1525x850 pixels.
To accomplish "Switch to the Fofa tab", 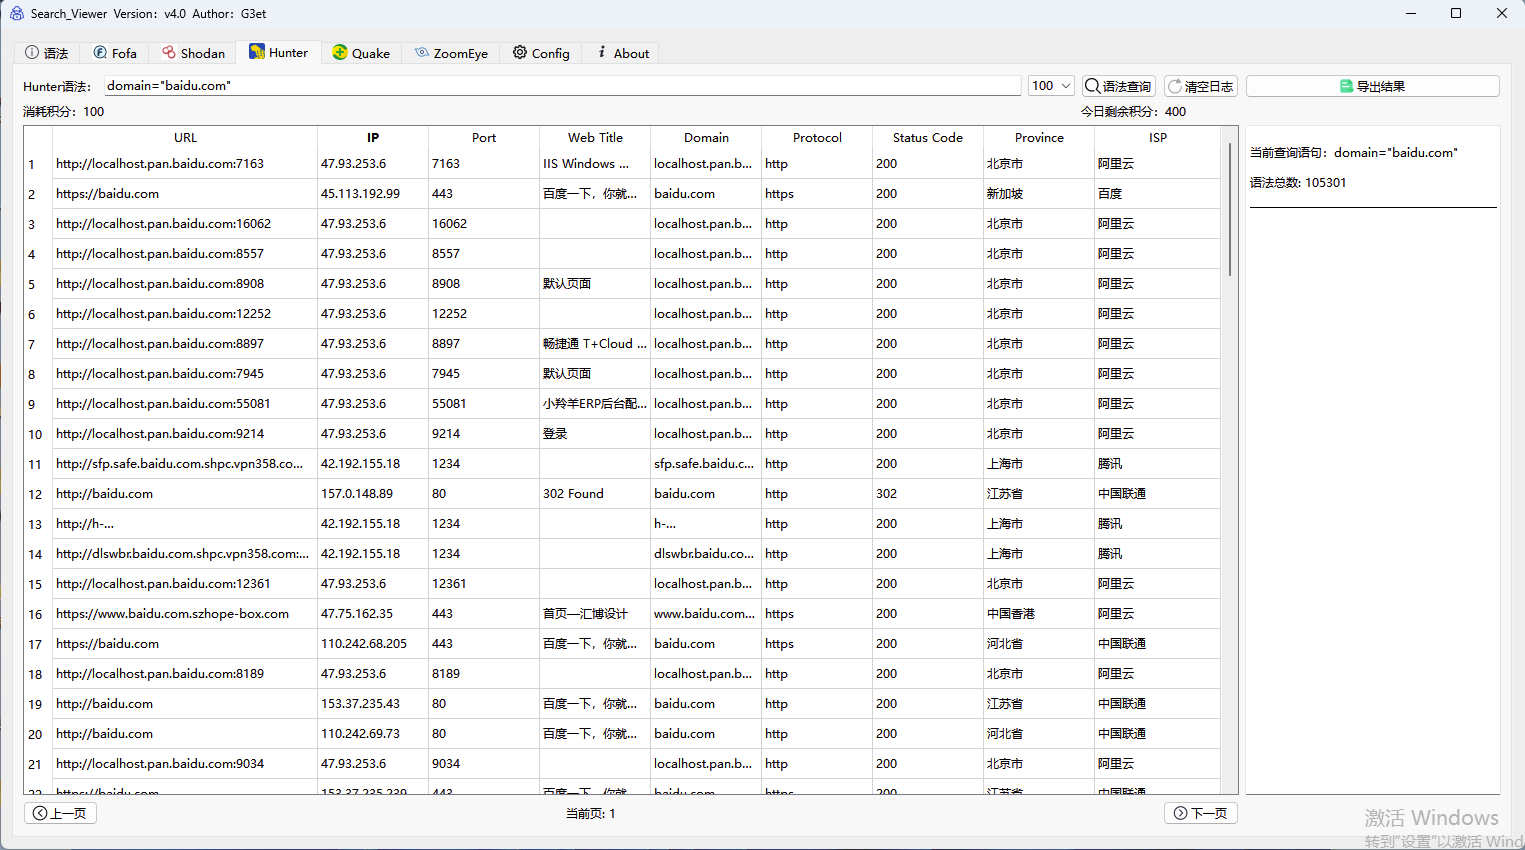I will [x=115, y=53].
